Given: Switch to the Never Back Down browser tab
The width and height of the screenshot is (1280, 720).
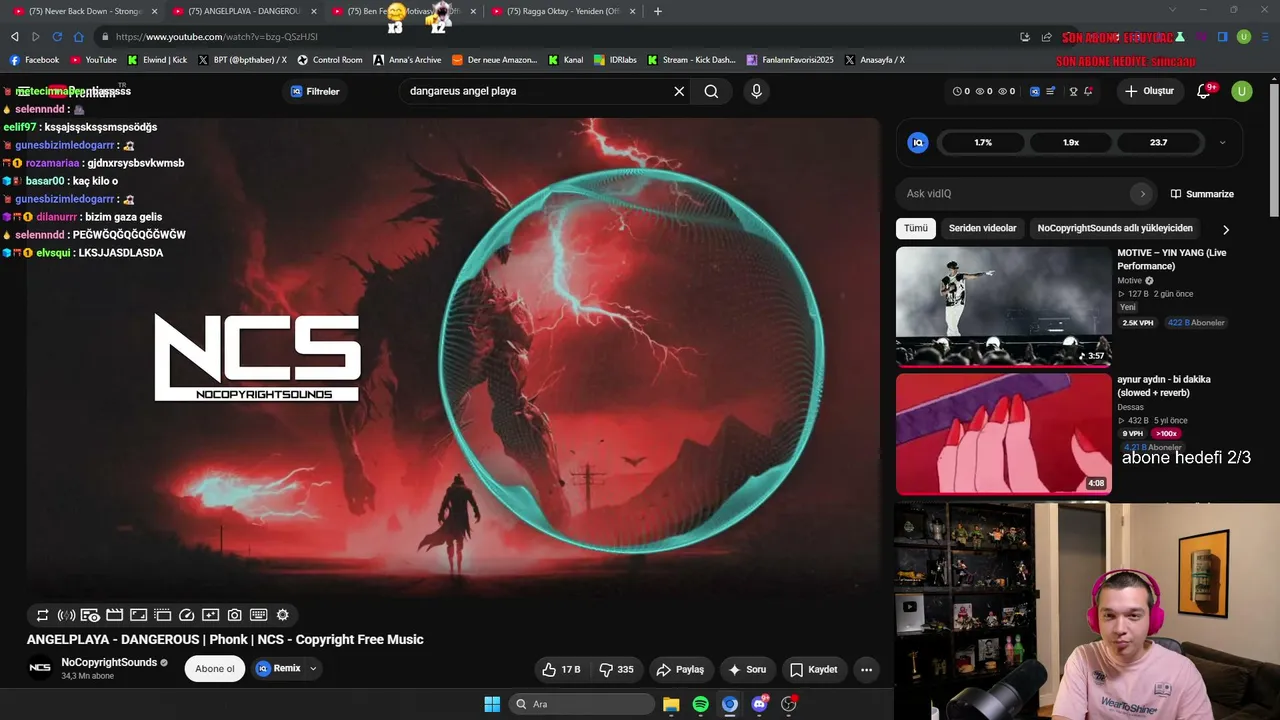Looking at the screenshot, I should coord(86,11).
